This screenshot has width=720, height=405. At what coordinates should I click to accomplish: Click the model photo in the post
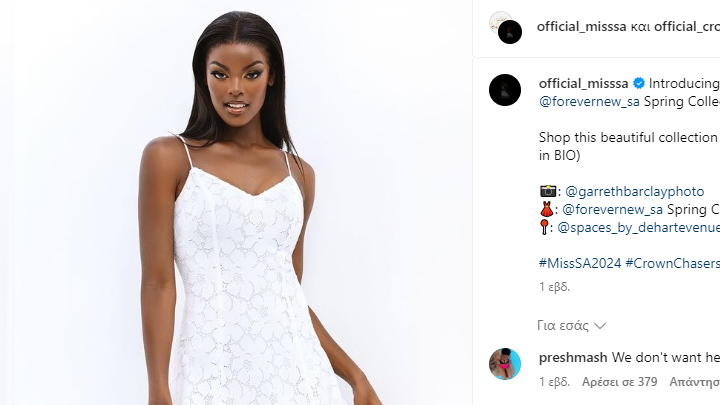point(236,202)
